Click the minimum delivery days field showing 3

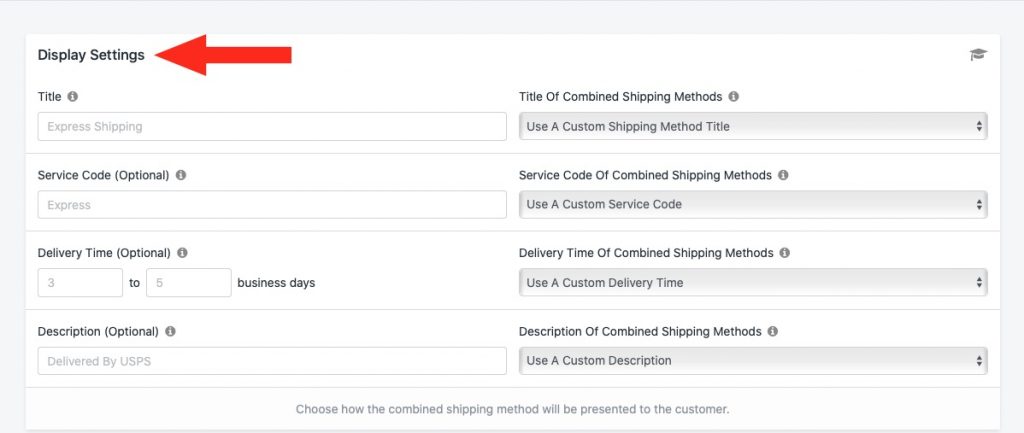[80, 283]
